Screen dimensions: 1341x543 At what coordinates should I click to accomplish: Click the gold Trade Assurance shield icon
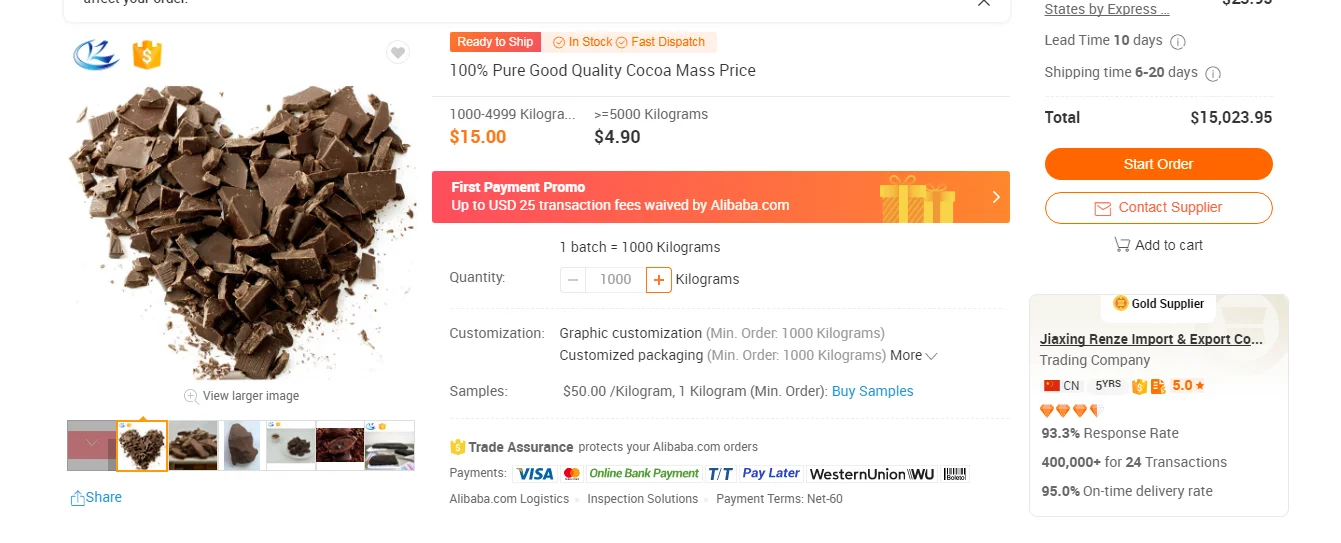click(x=458, y=447)
